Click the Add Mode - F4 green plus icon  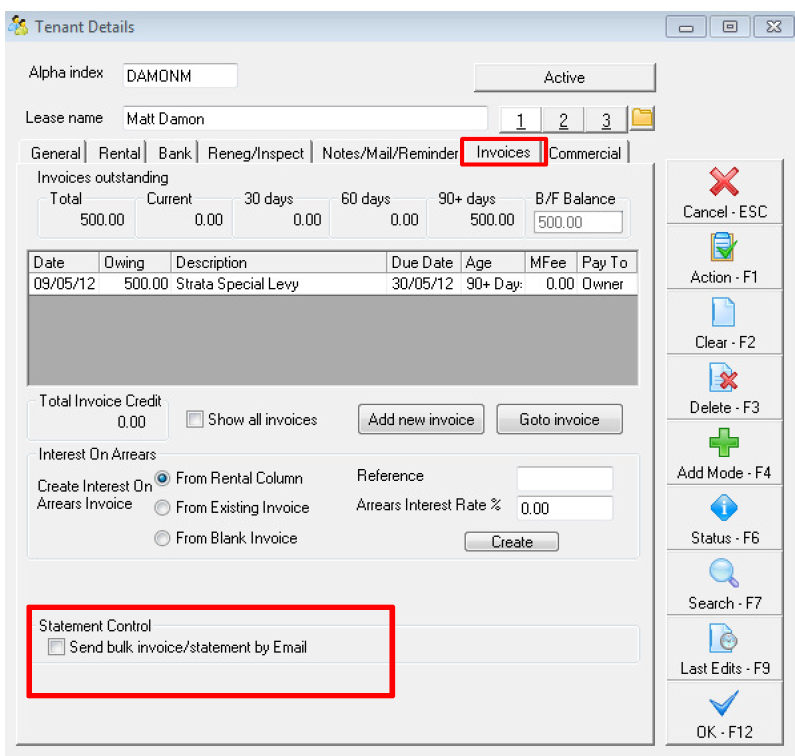tap(724, 442)
